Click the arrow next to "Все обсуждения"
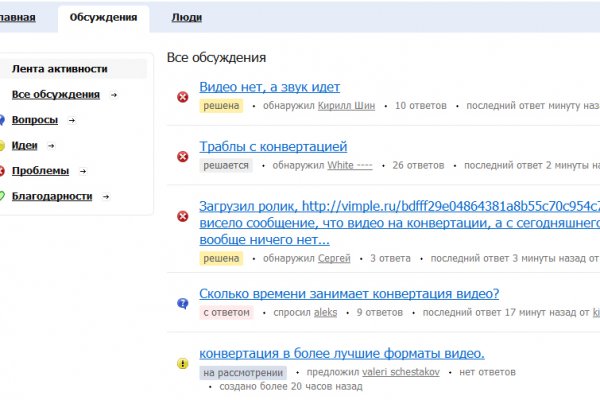 tap(113, 95)
